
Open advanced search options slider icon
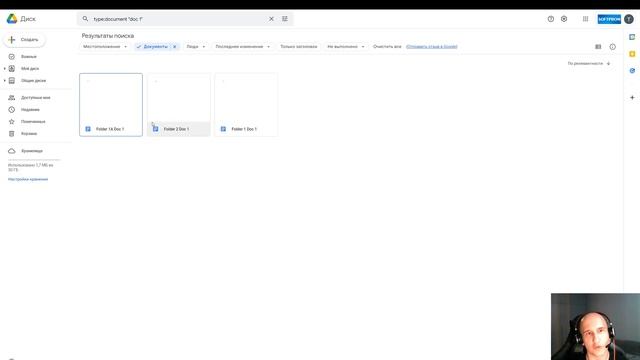point(285,19)
